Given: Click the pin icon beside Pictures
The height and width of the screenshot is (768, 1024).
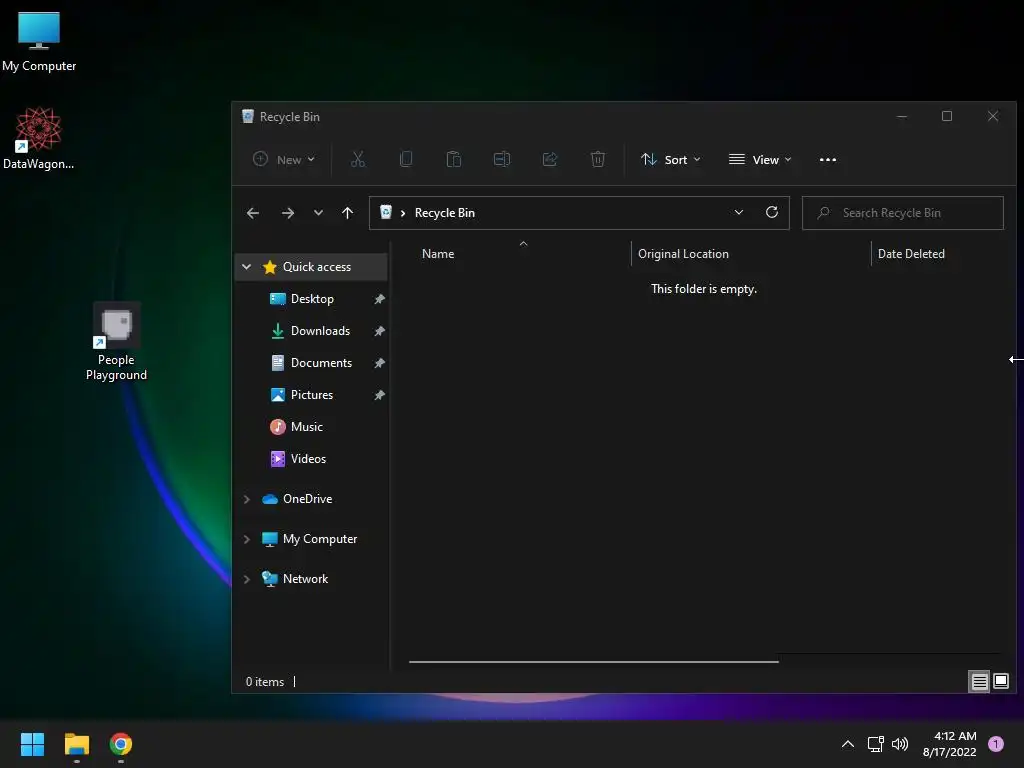Looking at the screenshot, I should (x=379, y=395).
